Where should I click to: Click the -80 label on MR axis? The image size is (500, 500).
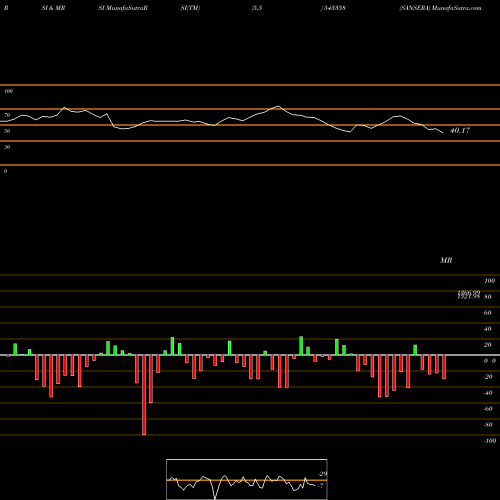pyautogui.click(x=488, y=425)
